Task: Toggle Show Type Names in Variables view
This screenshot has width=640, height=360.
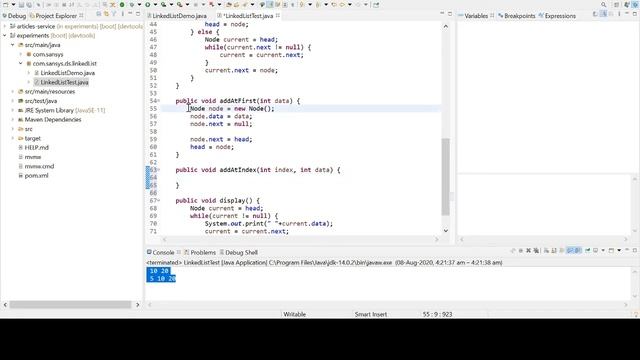Action: tap(595, 14)
